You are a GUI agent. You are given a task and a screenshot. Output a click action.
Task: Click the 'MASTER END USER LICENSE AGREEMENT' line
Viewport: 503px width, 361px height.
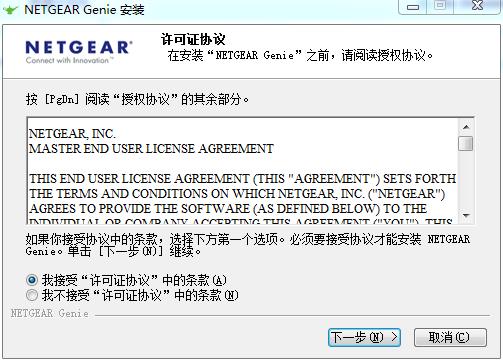click(x=151, y=149)
